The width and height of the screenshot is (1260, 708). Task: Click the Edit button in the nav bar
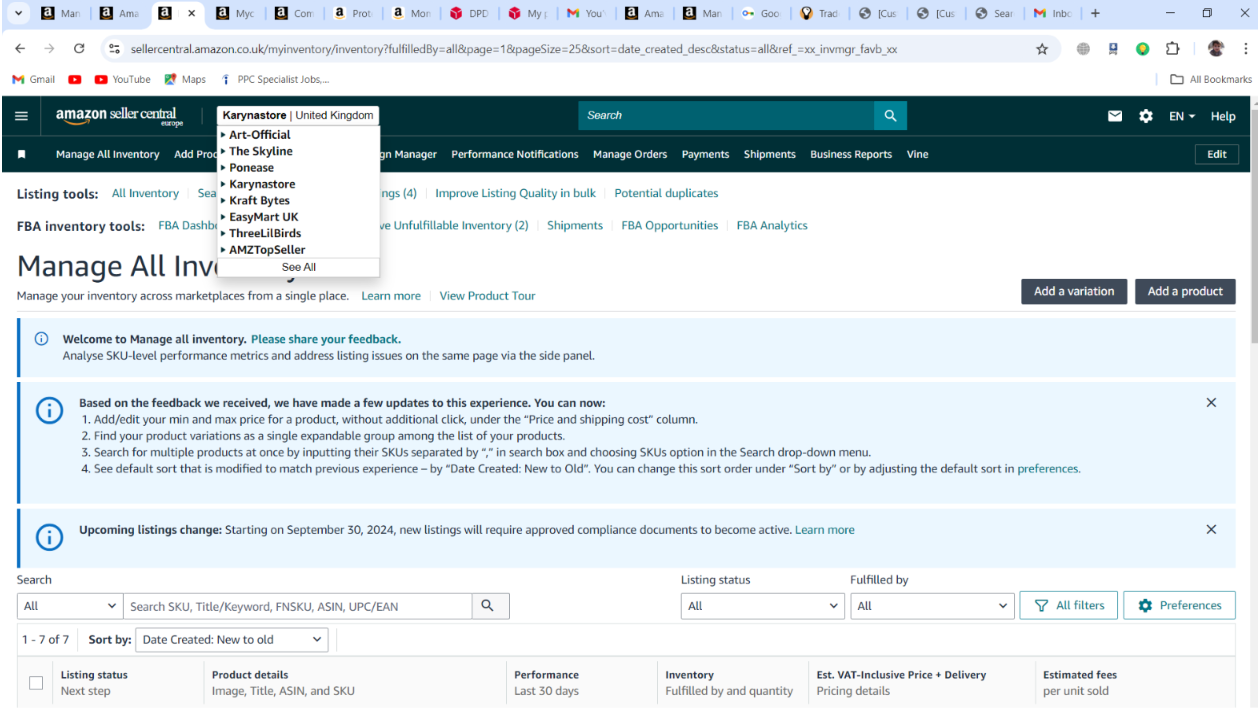[1217, 154]
